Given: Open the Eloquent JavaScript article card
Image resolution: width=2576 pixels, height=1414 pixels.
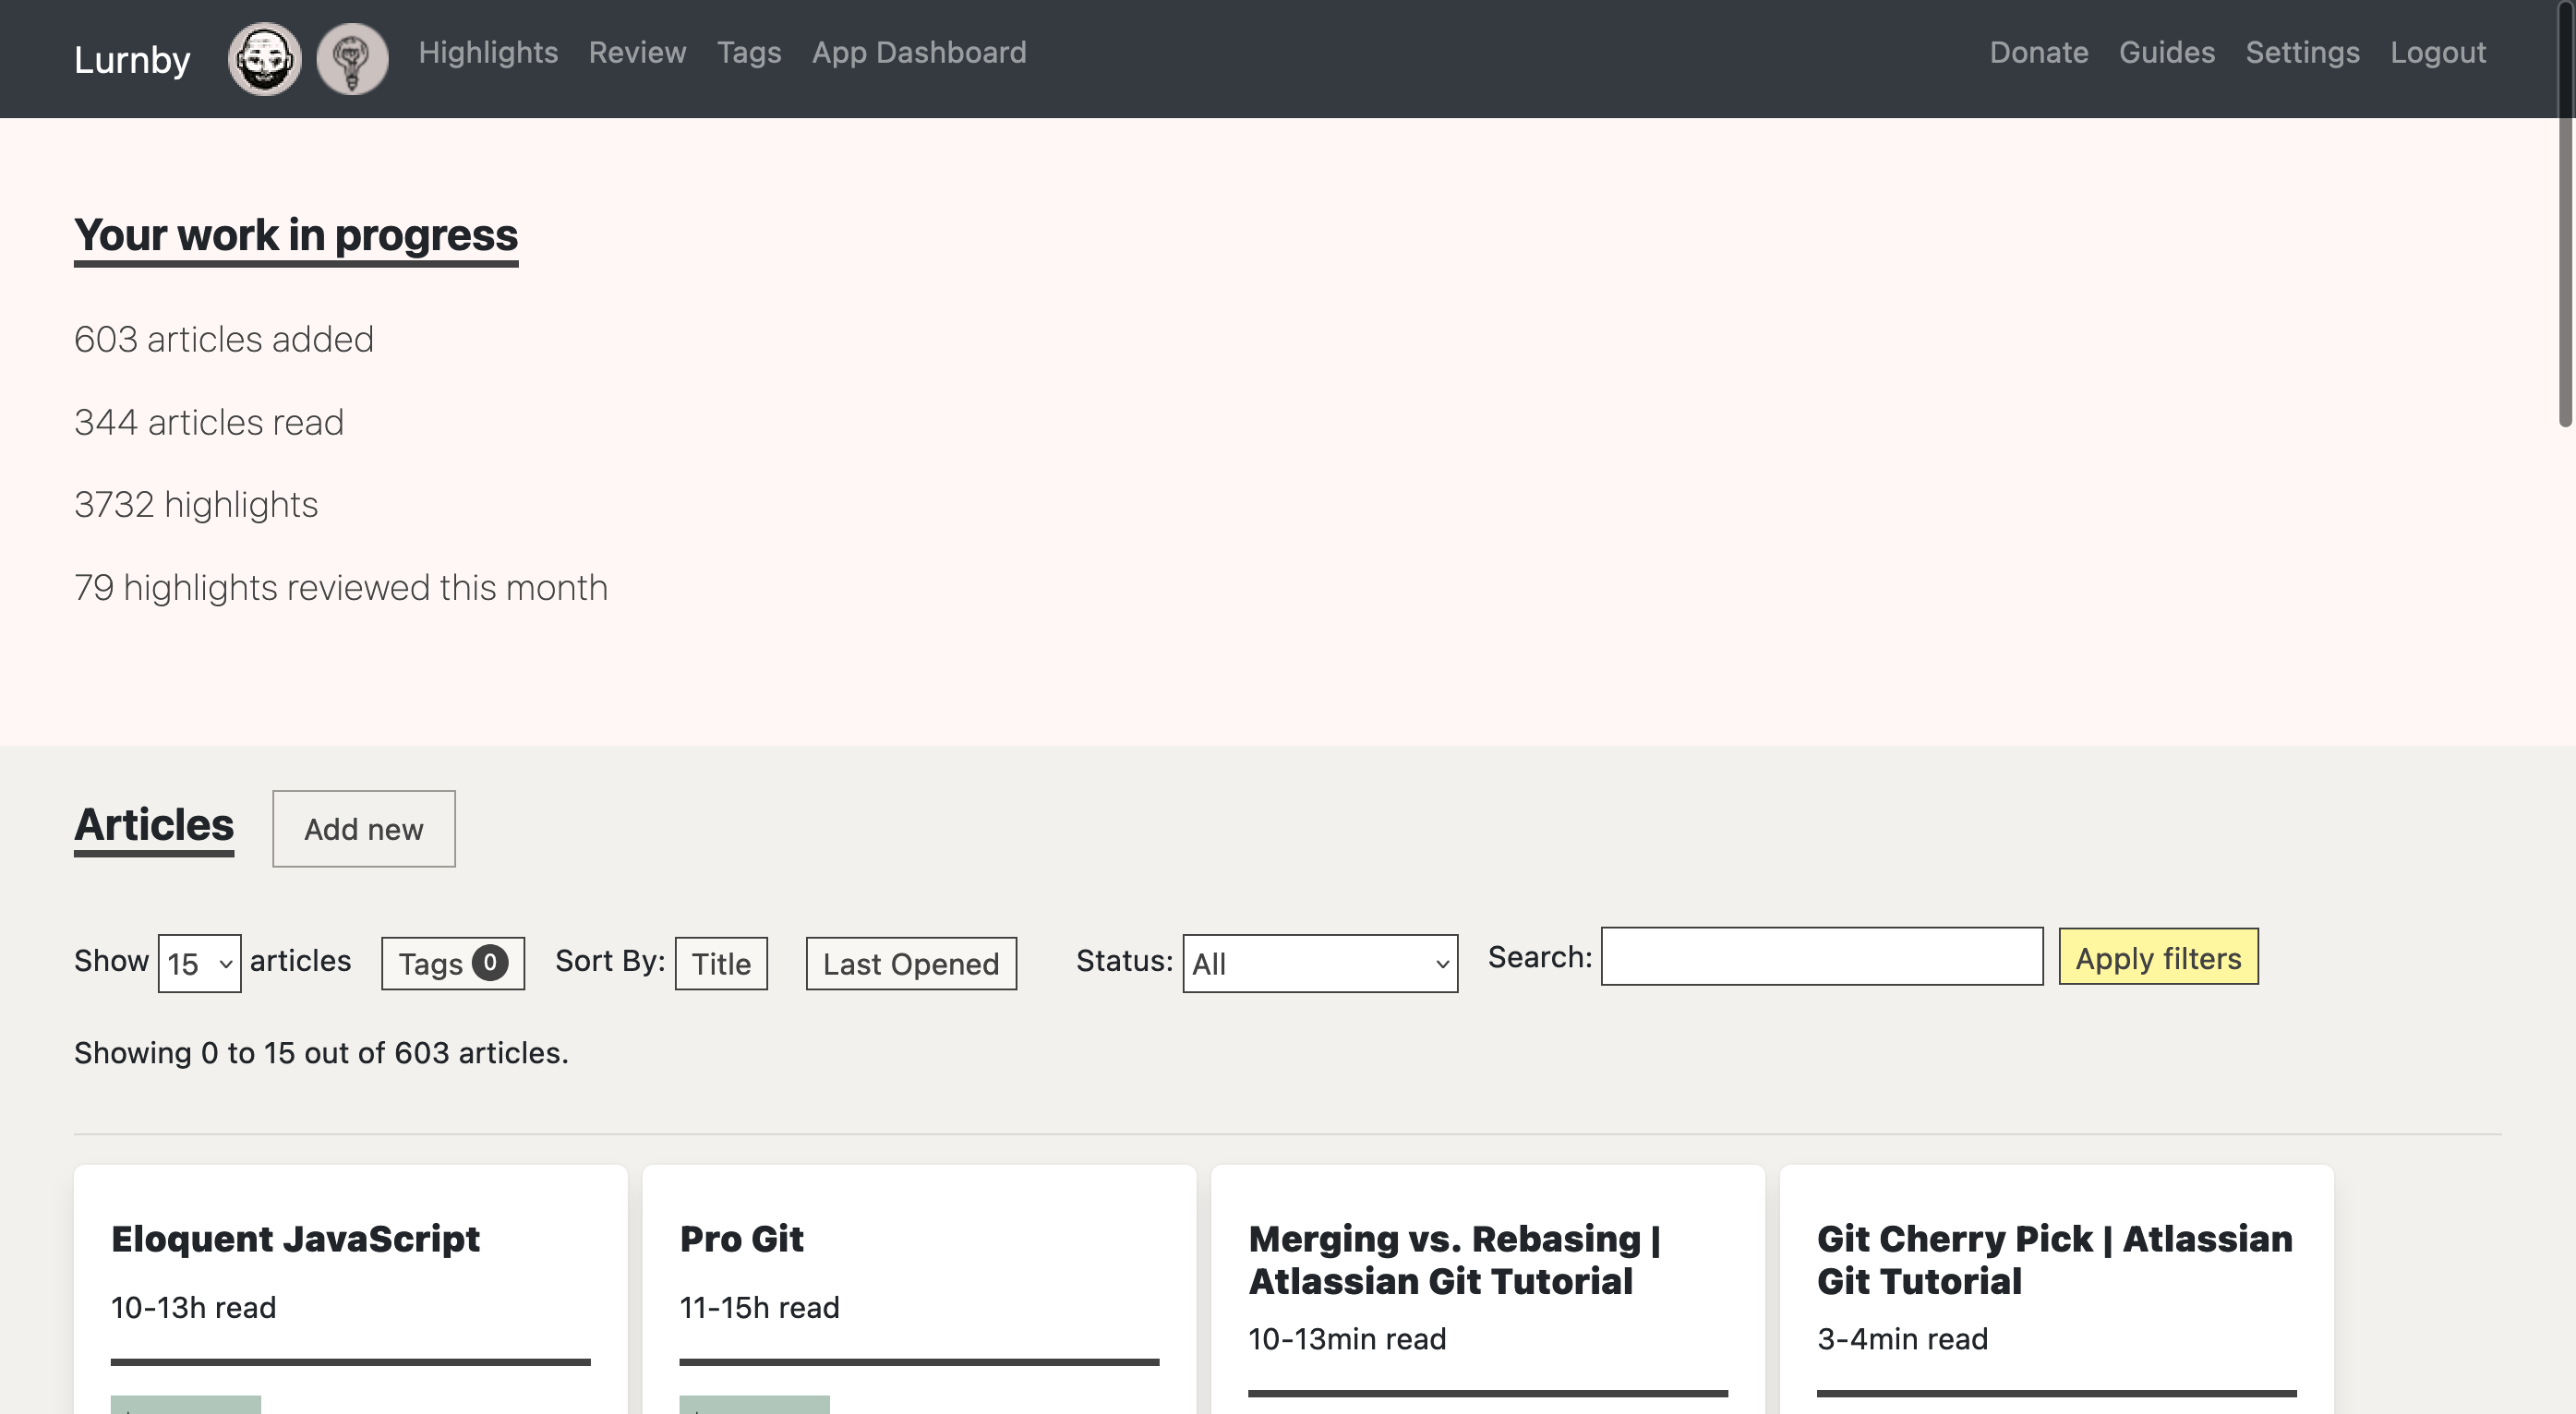Looking at the screenshot, I should [x=295, y=1238].
